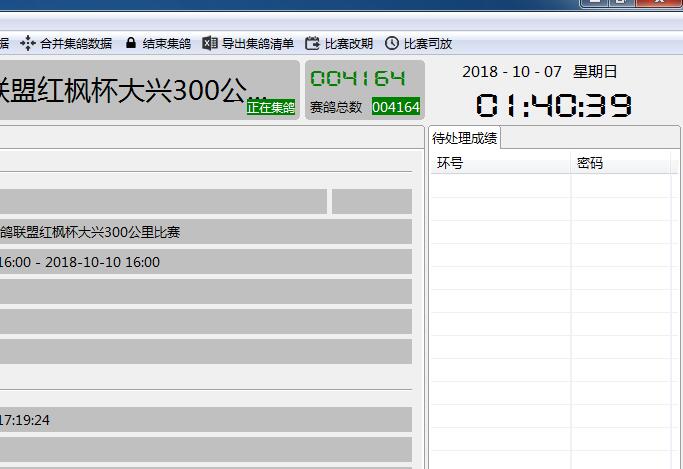Click the 赛鸽总数 value 004164

[395, 107]
